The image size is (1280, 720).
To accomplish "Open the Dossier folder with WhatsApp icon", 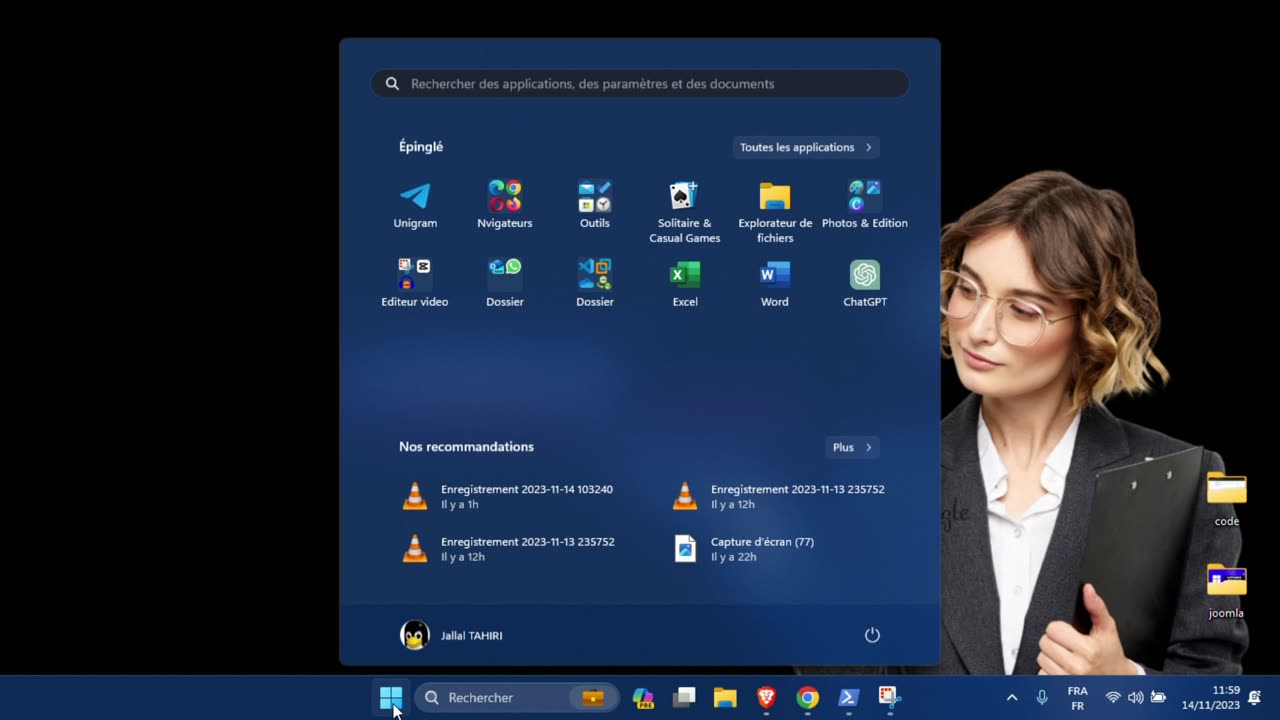I will 505,283.
